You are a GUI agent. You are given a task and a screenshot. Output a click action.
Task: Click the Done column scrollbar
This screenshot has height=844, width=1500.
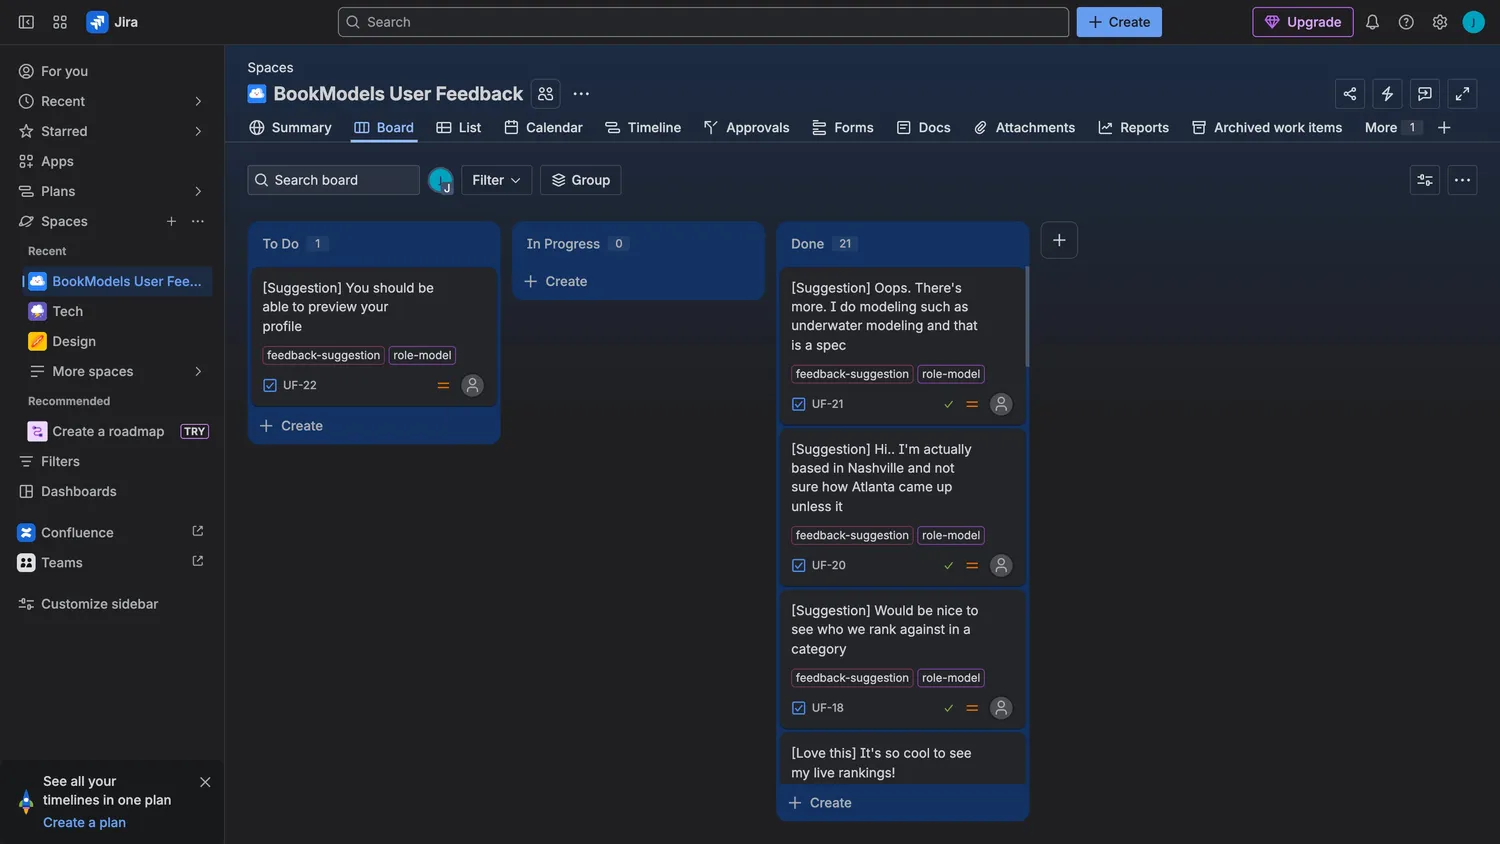pyautogui.click(x=1027, y=317)
